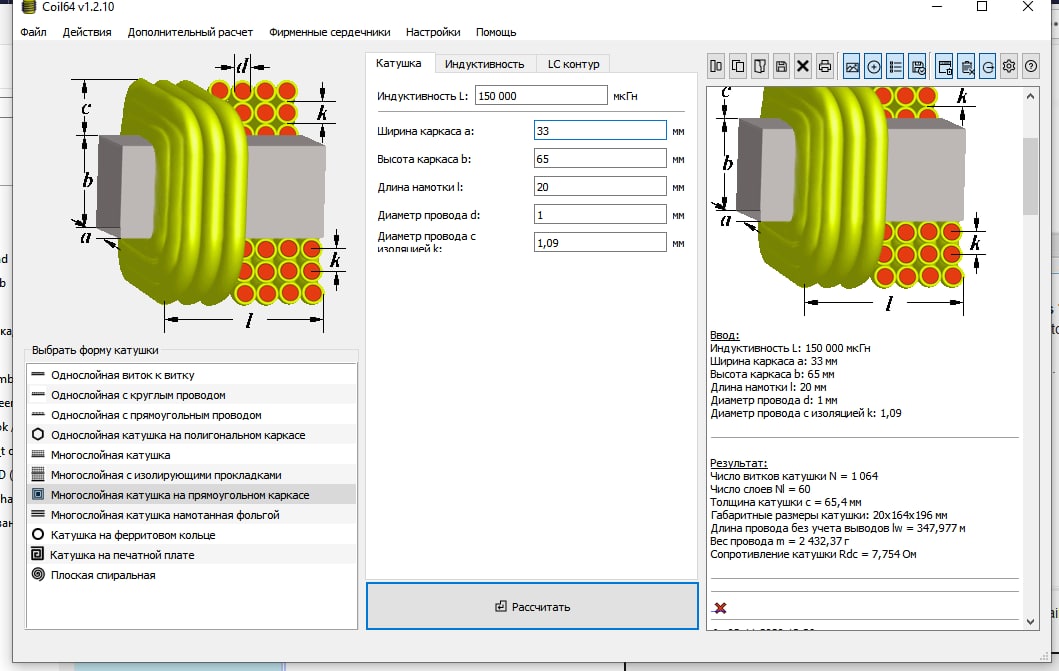The image size is (1059, 671).
Task: Select Однослойная с прямоугольным проводом
Action: coord(191,414)
